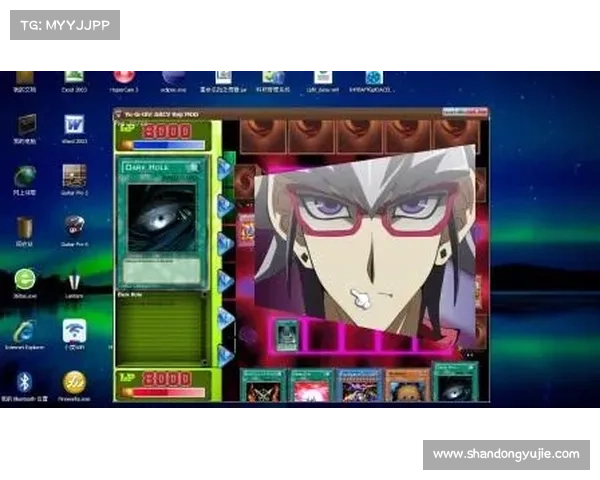Open the Word 2003 desktop shortcut
This screenshot has height=480, width=600.
pos(74,129)
